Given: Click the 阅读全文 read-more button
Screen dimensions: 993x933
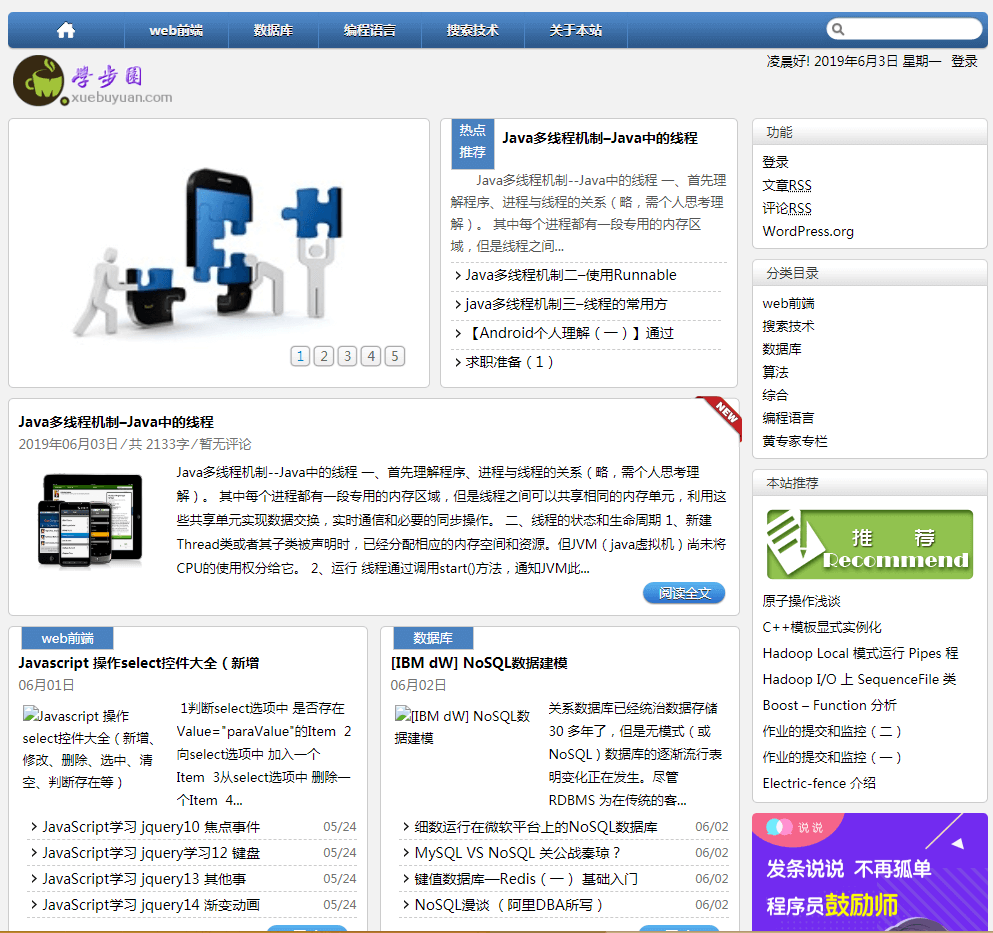Looking at the screenshot, I should coord(683,593).
